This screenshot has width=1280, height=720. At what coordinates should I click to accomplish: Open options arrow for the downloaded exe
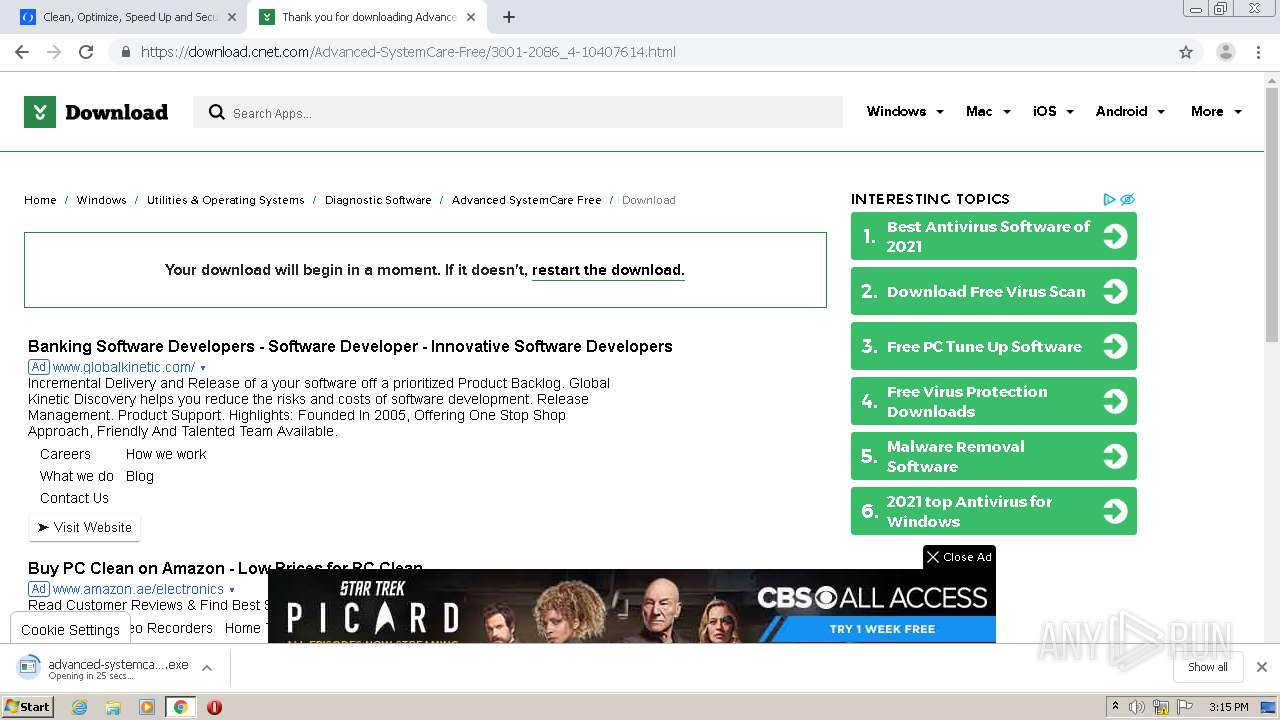point(207,667)
